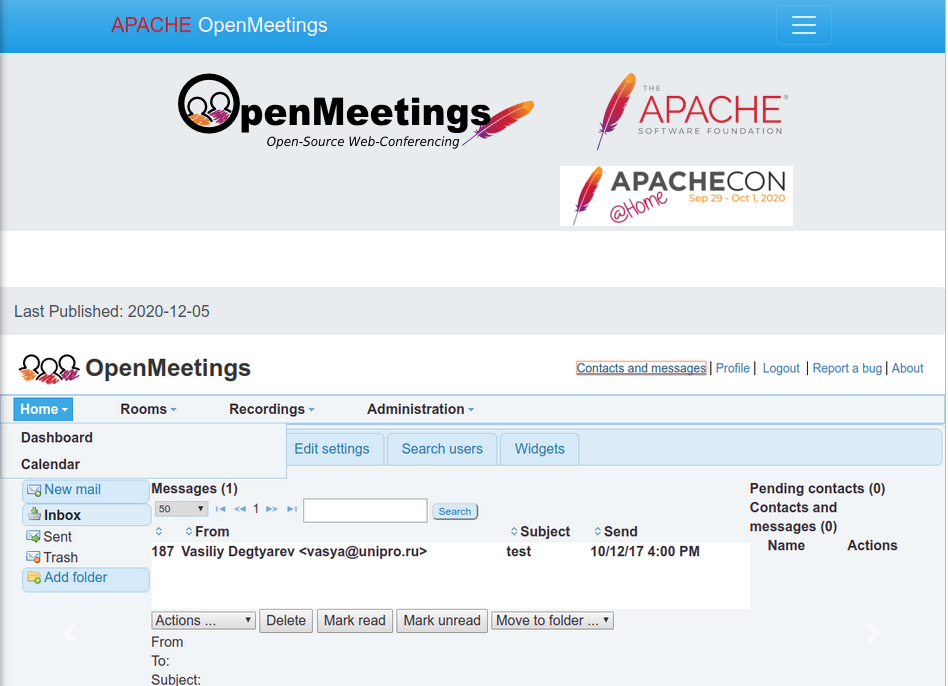The image size is (948, 686).
Task: Select Calendar from Home menu
Action: coord(50,464)
